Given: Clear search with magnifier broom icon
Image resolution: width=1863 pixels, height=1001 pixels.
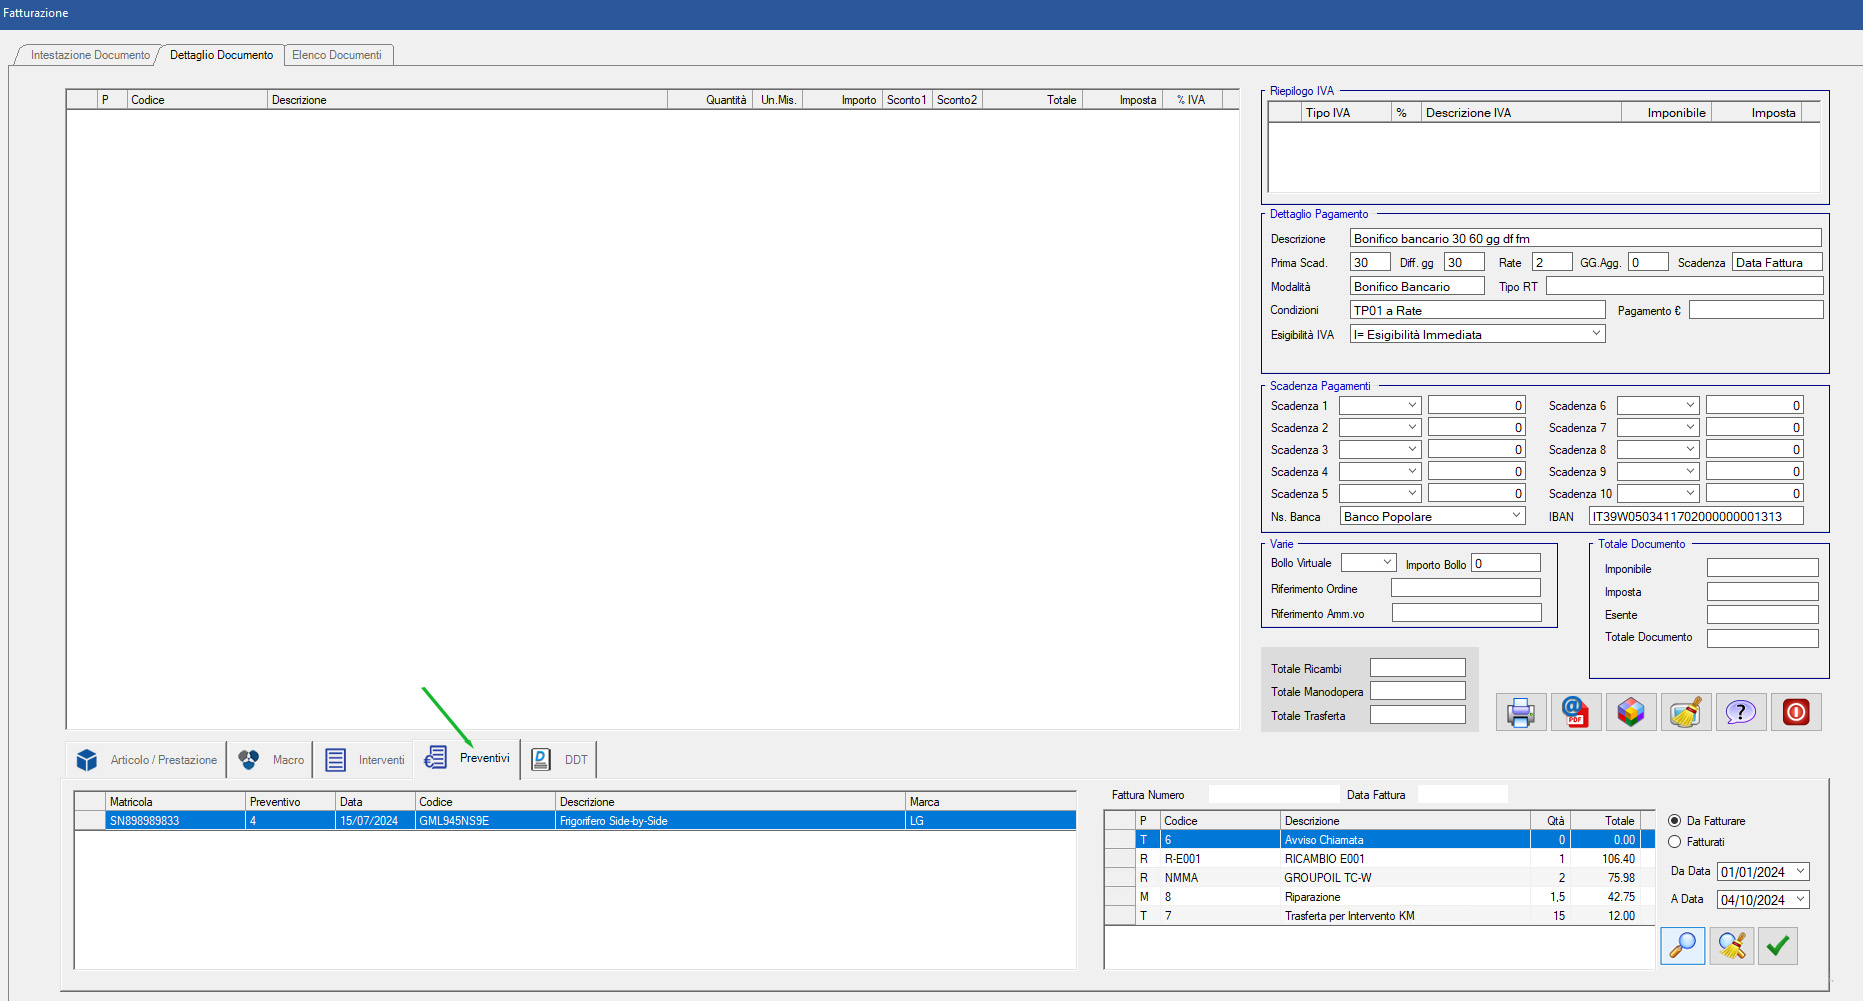Looking at the screenshot, I should coord(1731,945).
